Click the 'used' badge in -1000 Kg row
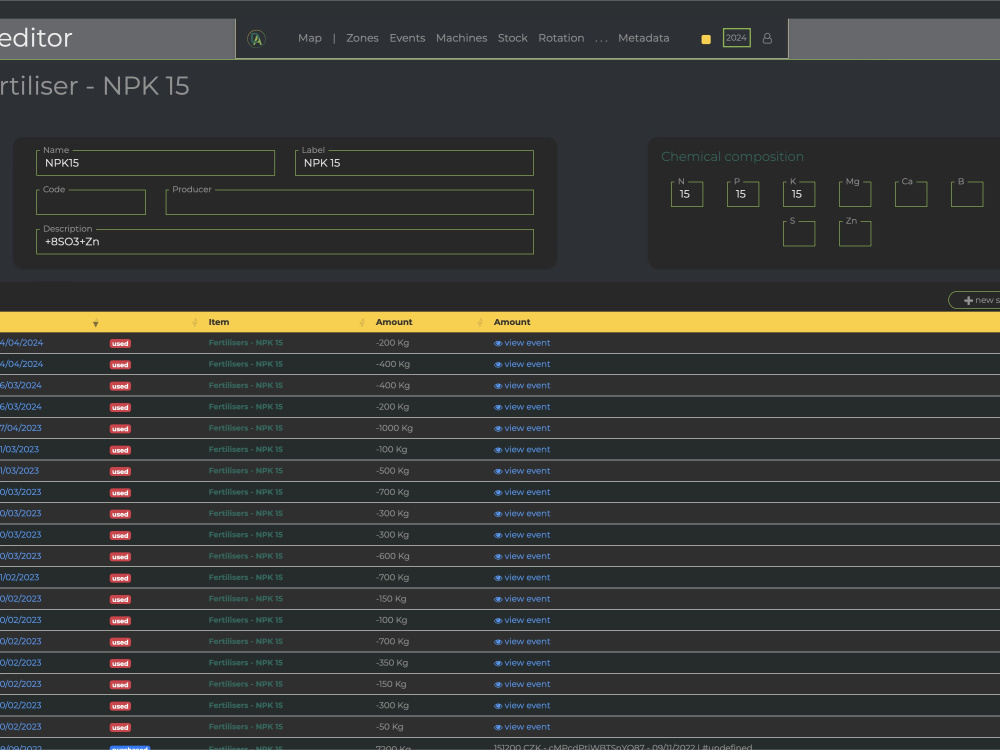 click(120, 429)
